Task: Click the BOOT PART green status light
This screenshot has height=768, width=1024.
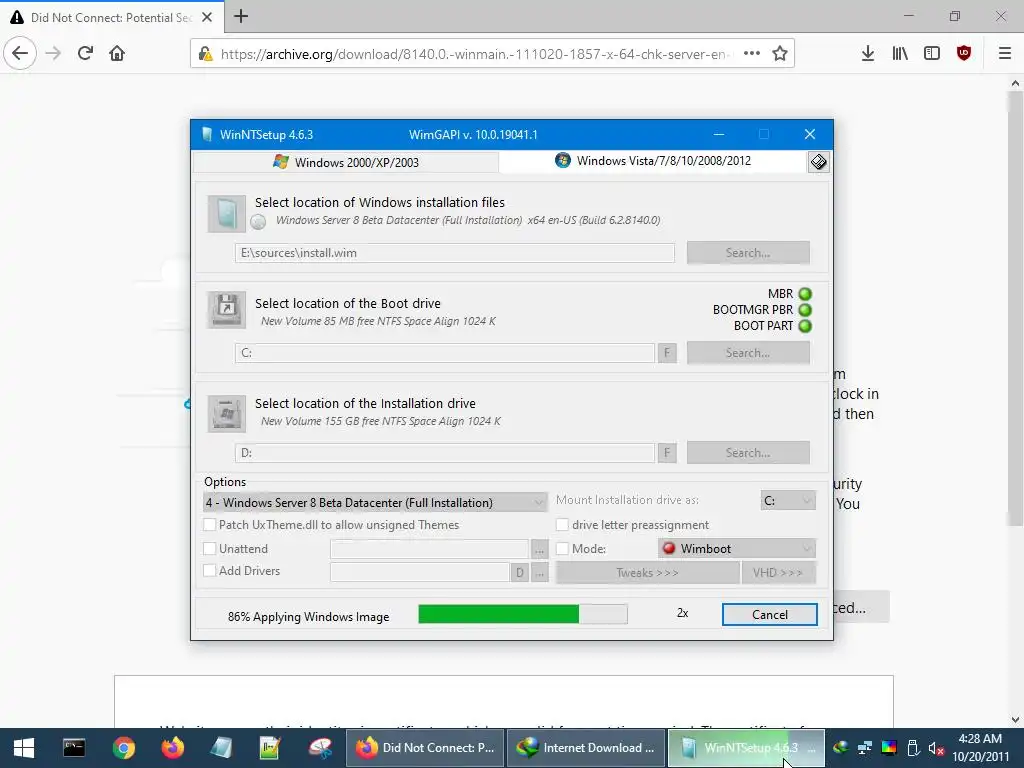Action: point(805,326)
